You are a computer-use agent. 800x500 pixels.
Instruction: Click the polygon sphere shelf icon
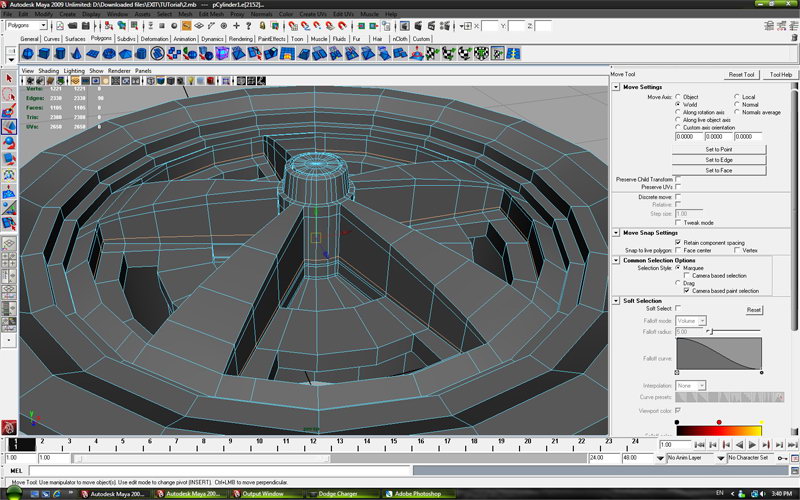pyautogui.click(x=28, y=53)
